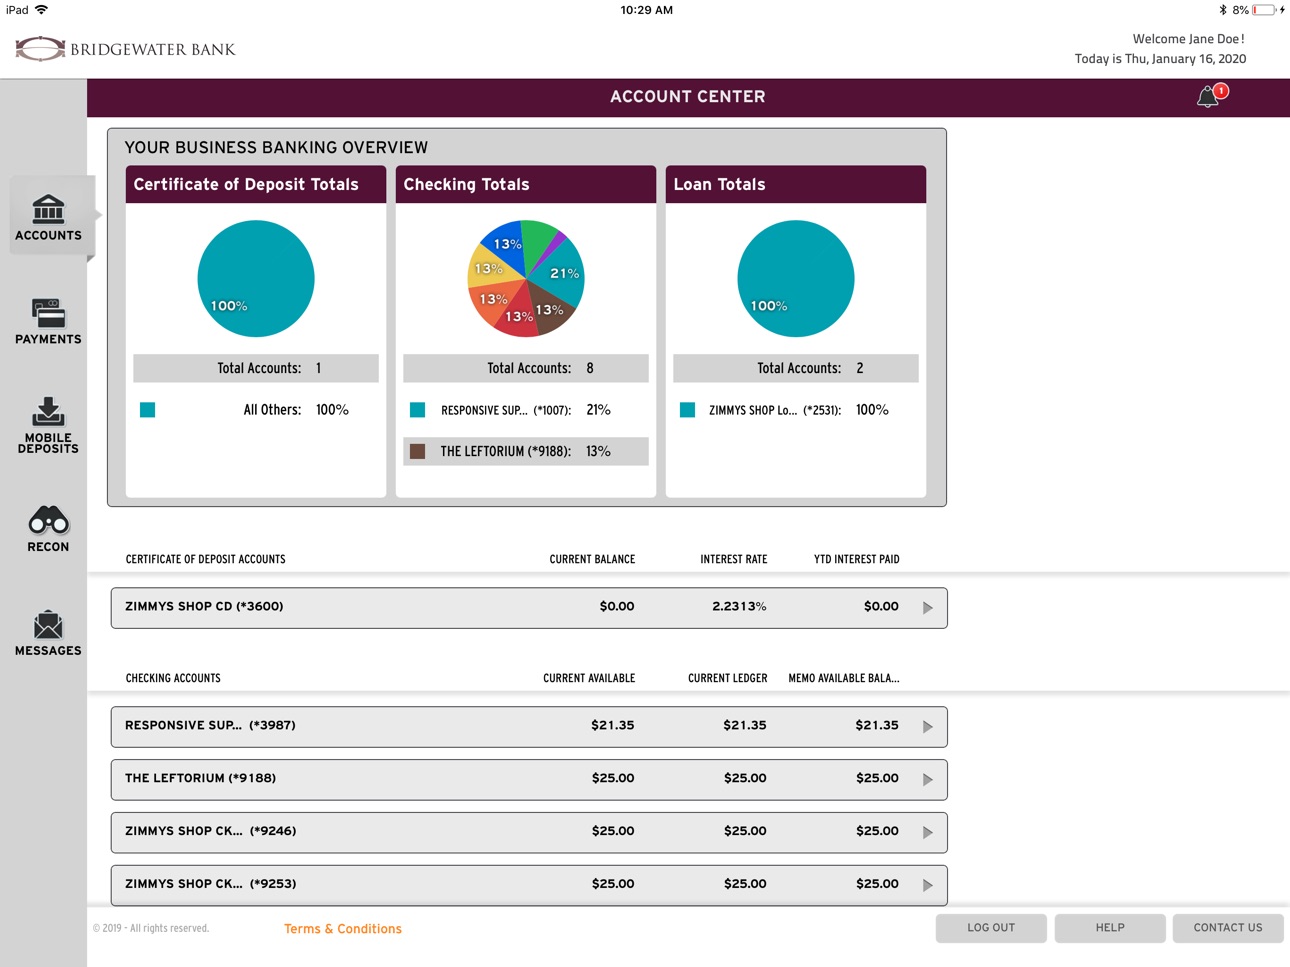Click the Certificate of Deposit Totals header
Image resolution: width=1290 pixels, height=967 pixels.
(256, 185)
